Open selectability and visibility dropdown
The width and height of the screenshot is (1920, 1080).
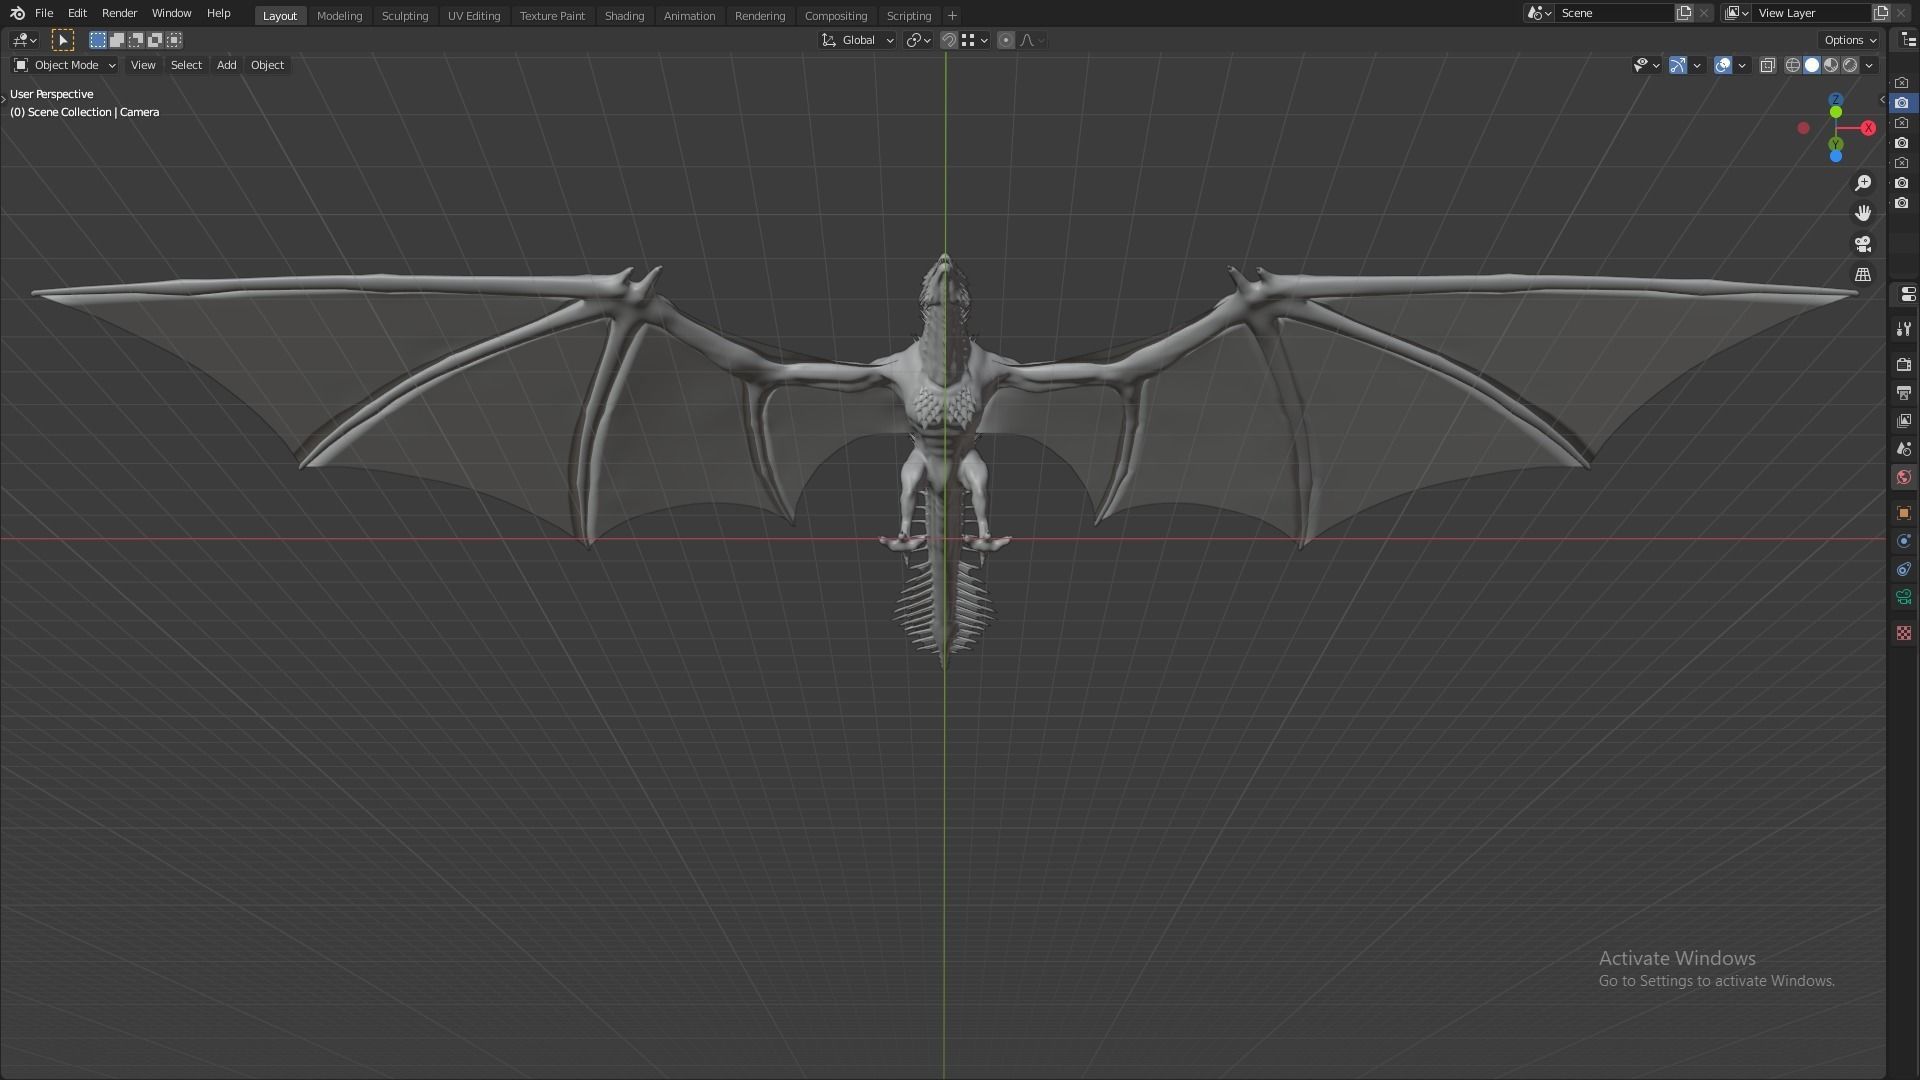click(1646, 65)
